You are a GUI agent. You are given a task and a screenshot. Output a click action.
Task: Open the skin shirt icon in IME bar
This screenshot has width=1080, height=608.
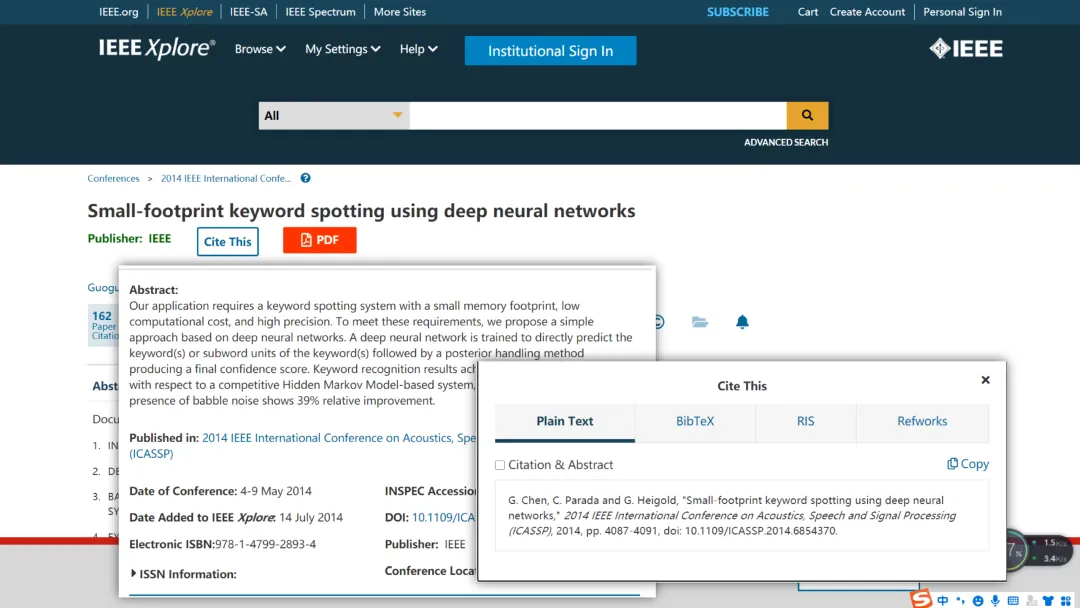coord(1048,600)
